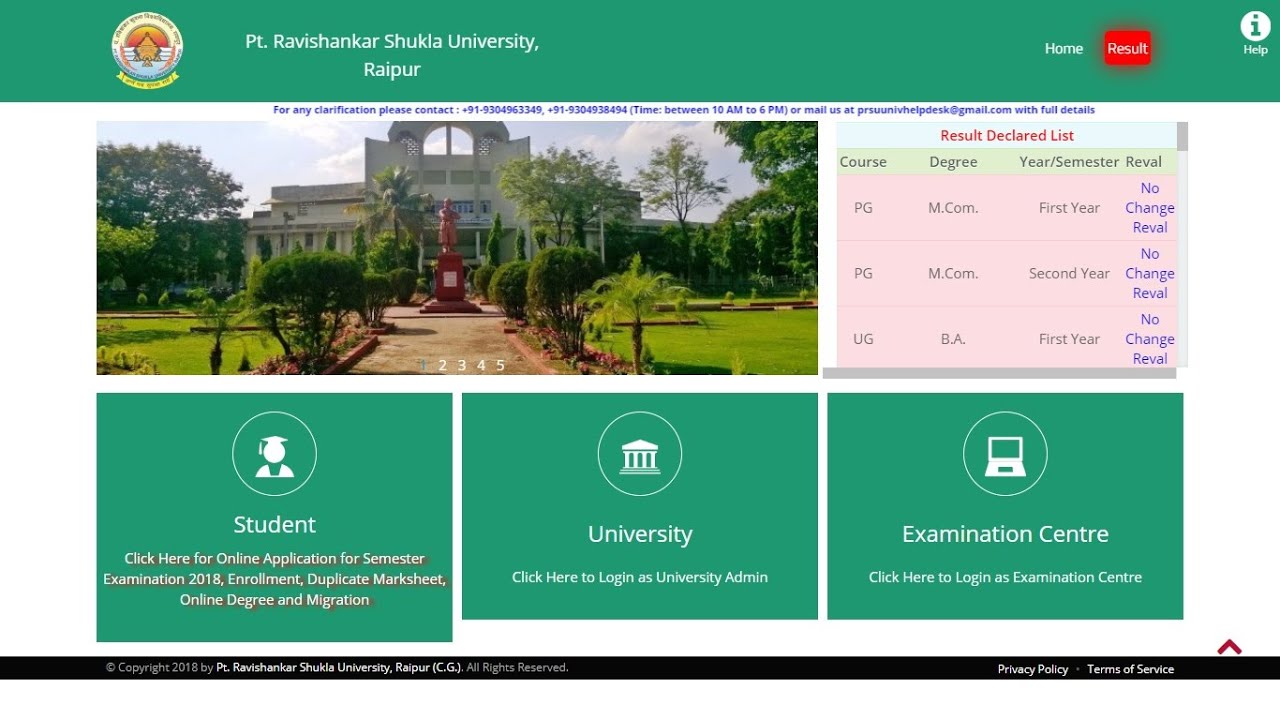Click the university logo emblem
This screenshot has width=1280, height=720.
pos(147,50)
